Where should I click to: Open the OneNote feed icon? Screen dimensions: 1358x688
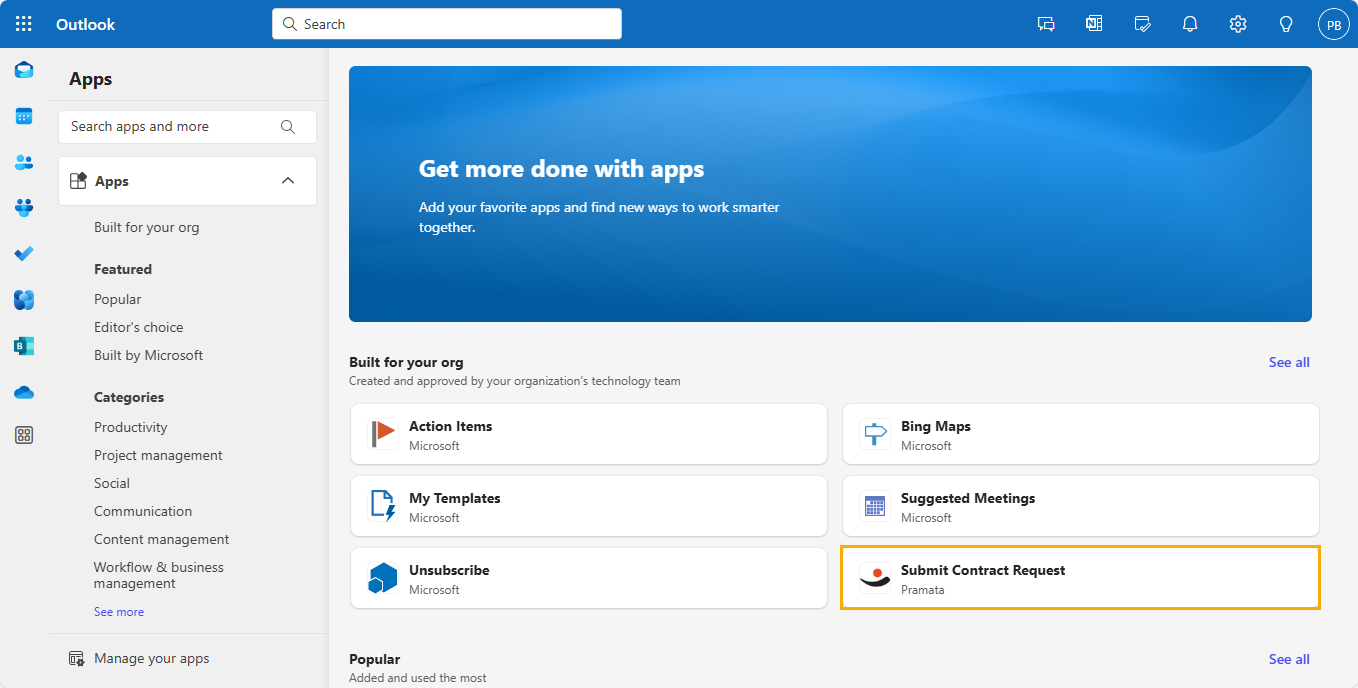click(x=1094, y=24)
